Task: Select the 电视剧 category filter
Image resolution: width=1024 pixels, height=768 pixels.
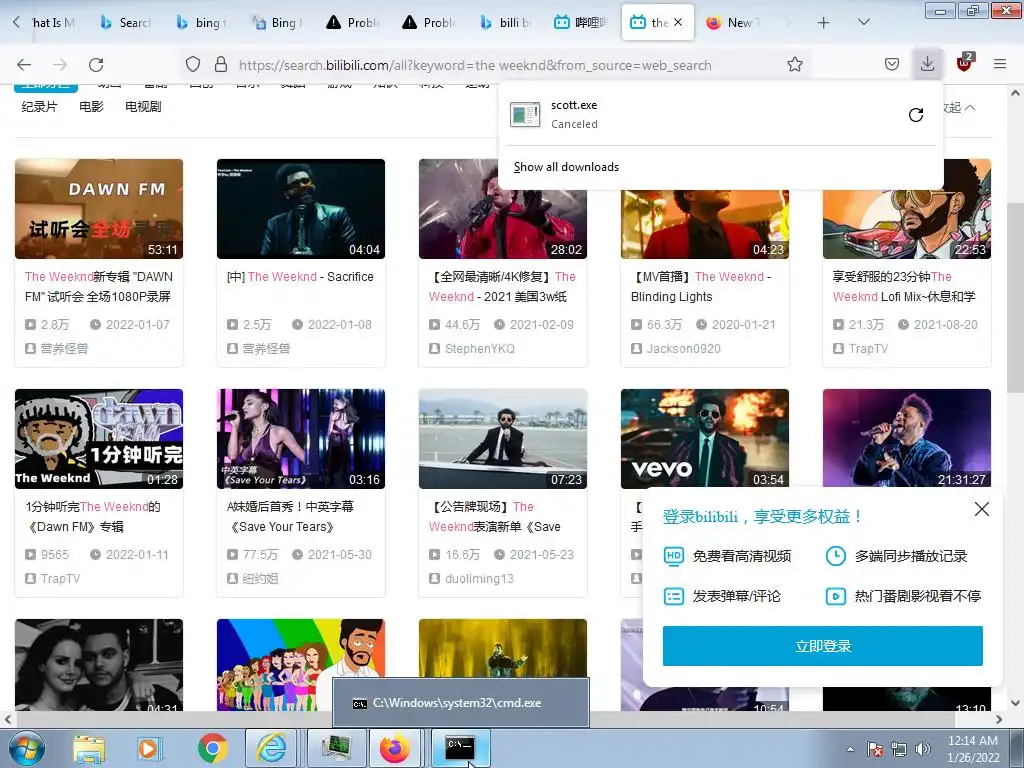Action: point(143,106)
